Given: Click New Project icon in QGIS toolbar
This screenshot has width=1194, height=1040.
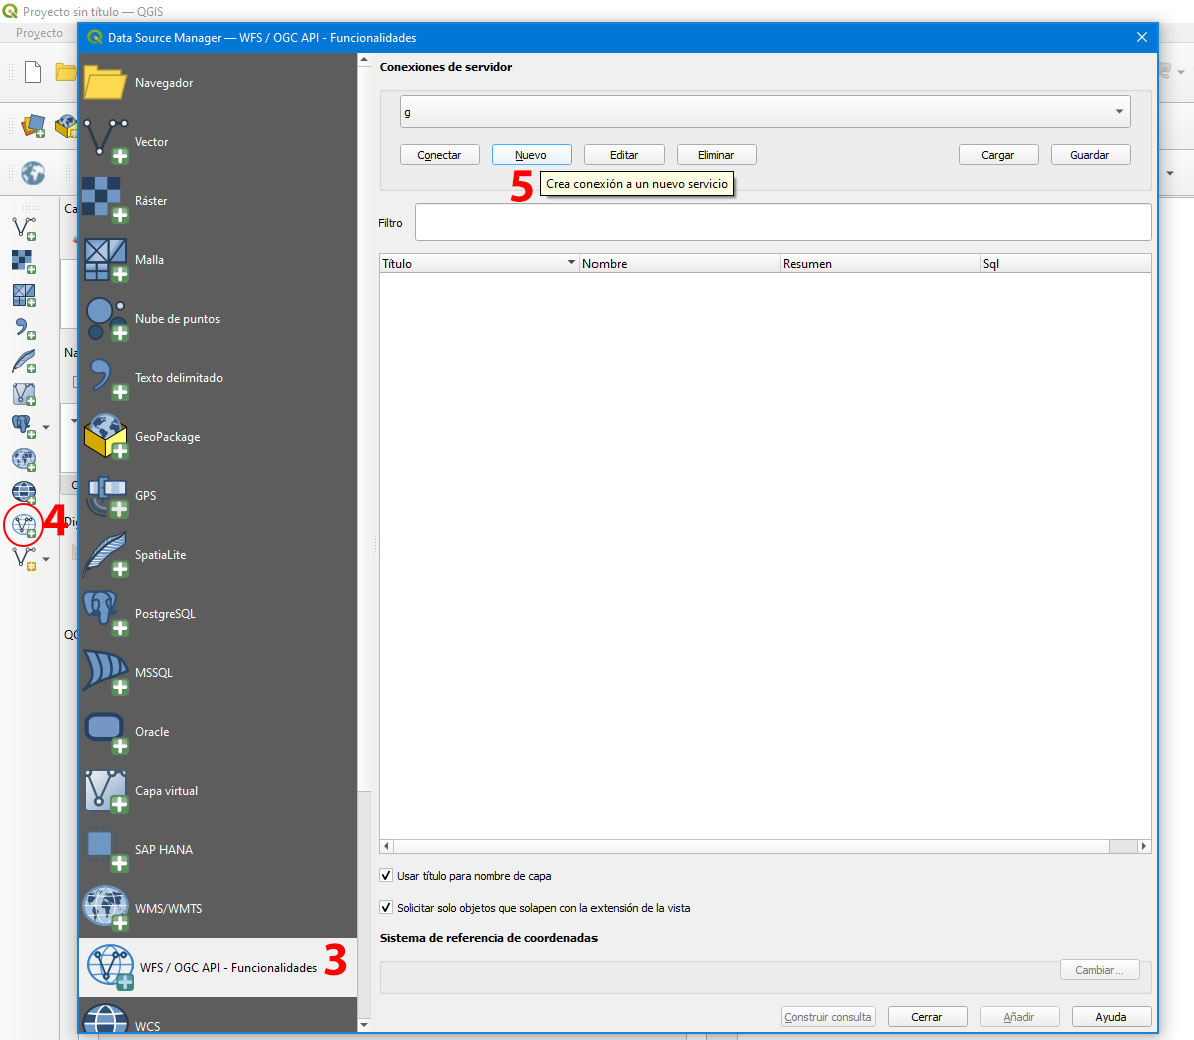Looking at the screenshot, I should pos(33,72).
